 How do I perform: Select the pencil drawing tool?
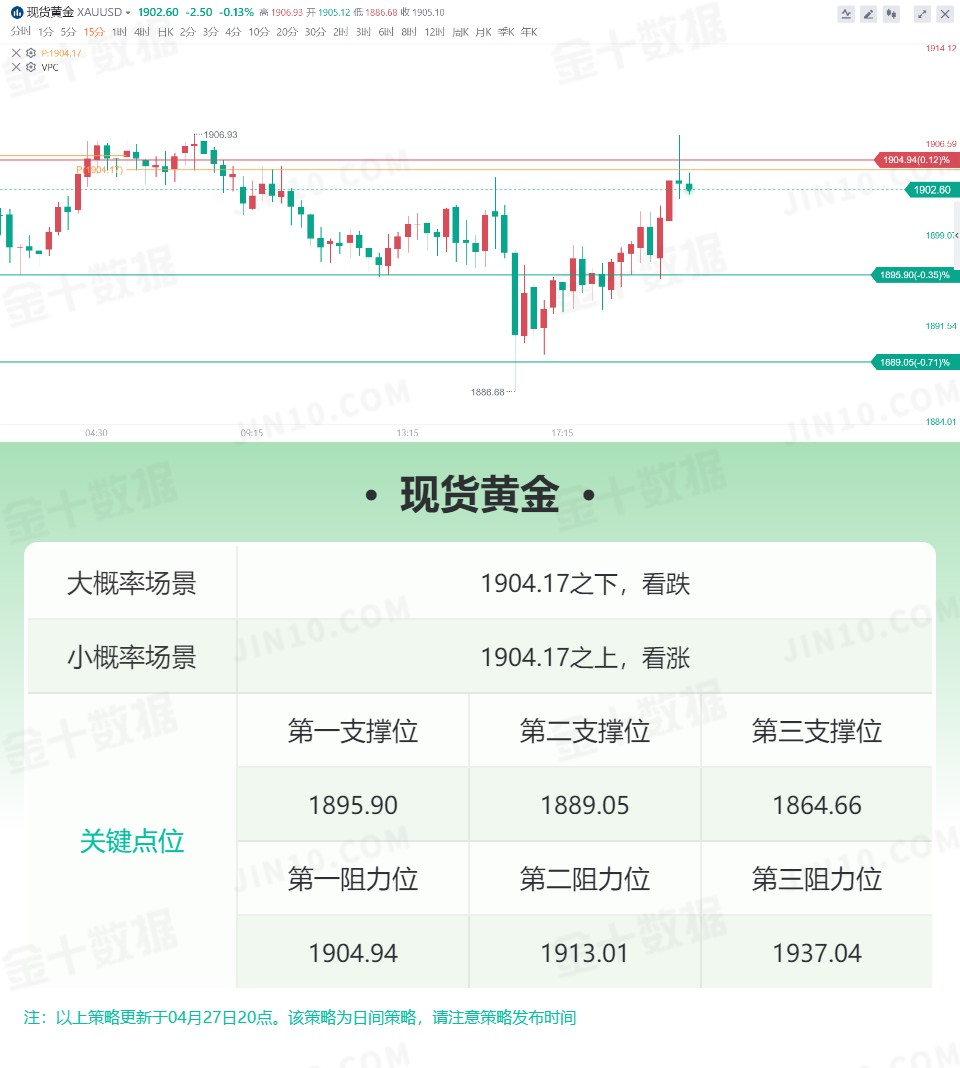tap(868, 14)
